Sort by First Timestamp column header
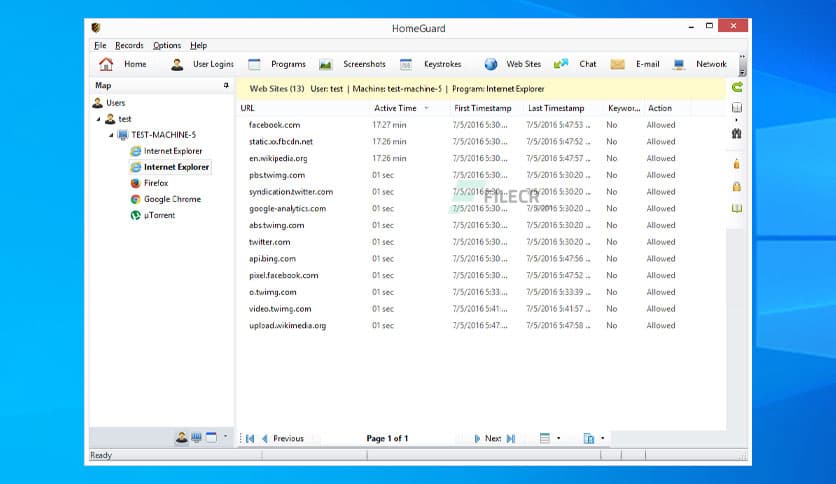The image size is (836, 484). (483, 108)
